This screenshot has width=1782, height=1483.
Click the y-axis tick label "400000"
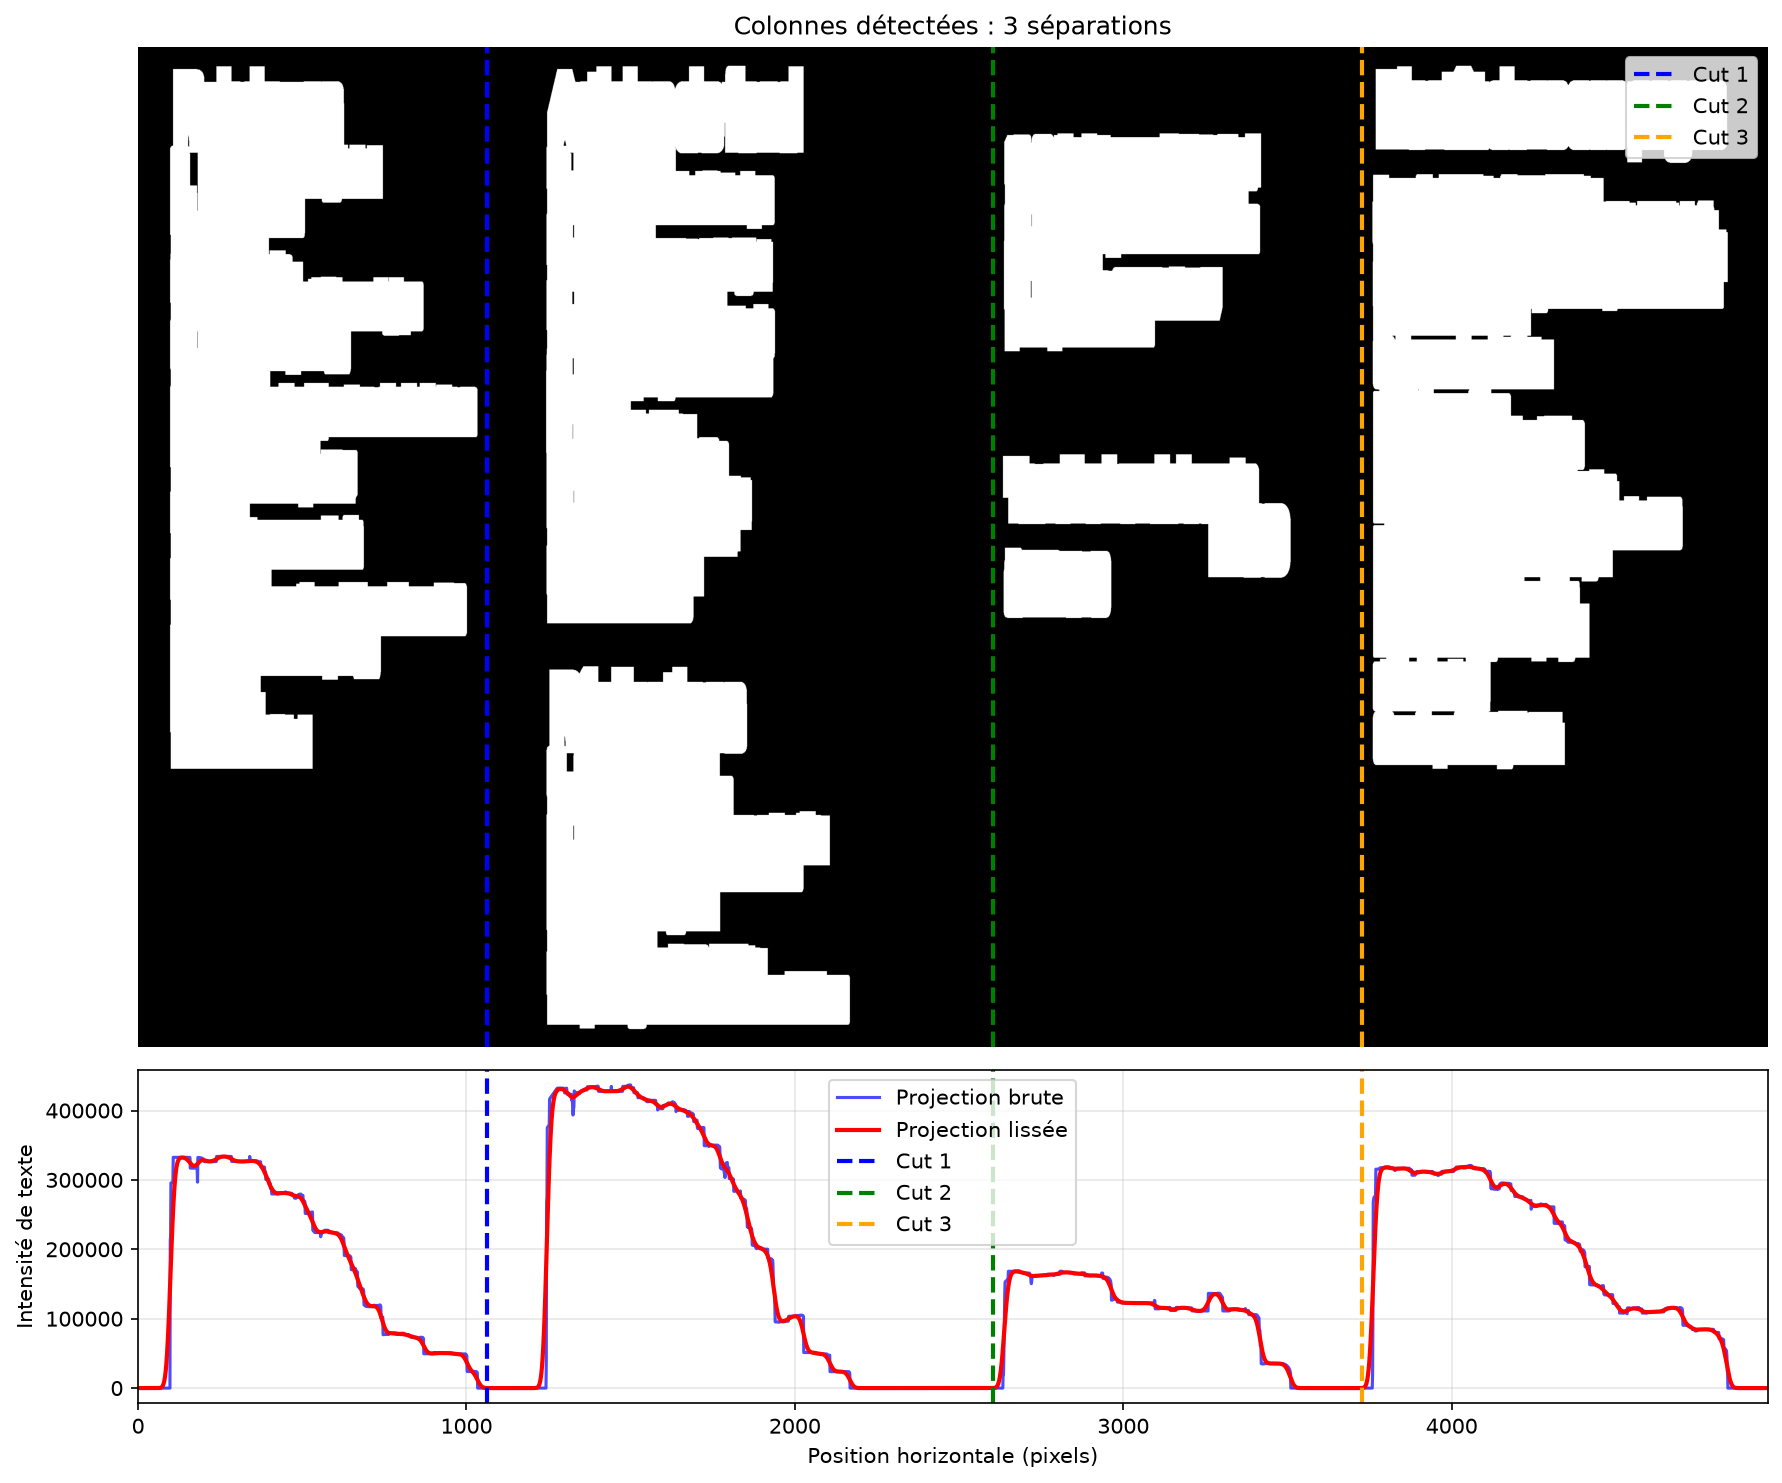(86, 1111)
